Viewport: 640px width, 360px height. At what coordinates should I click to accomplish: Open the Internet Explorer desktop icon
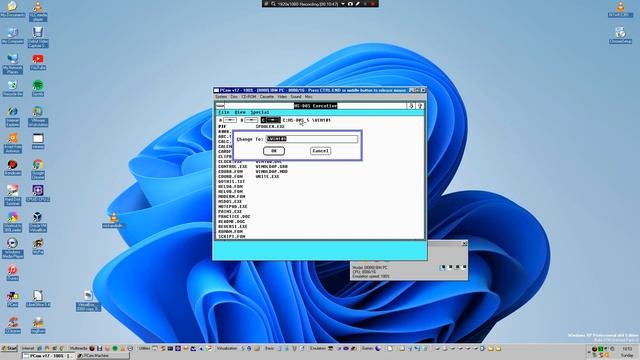13,116
